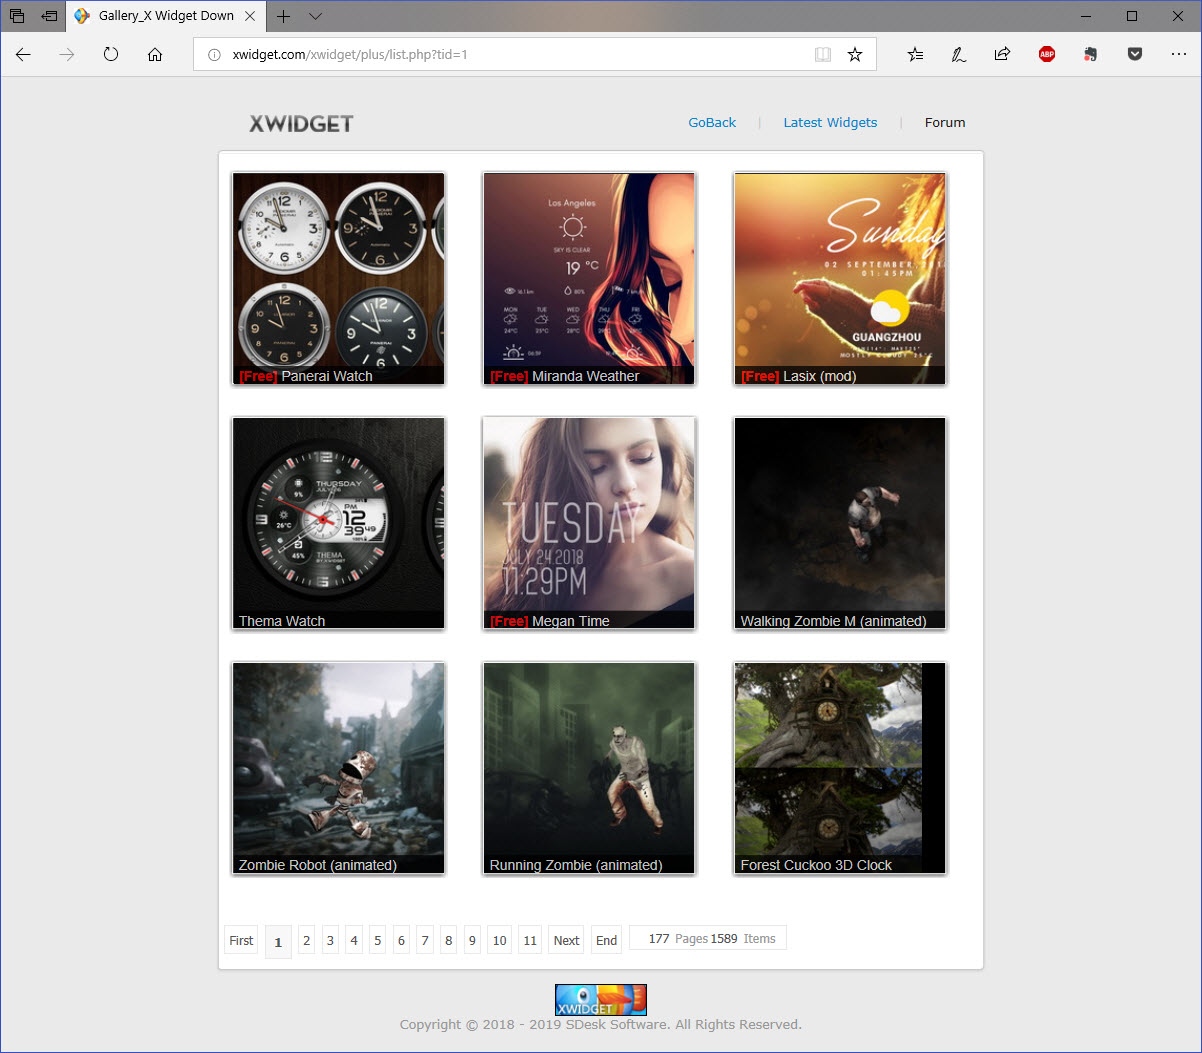Viewport: 1202px width, 1053px height.
Task: Select page 1 in pagination
Action: click(278, 942)
